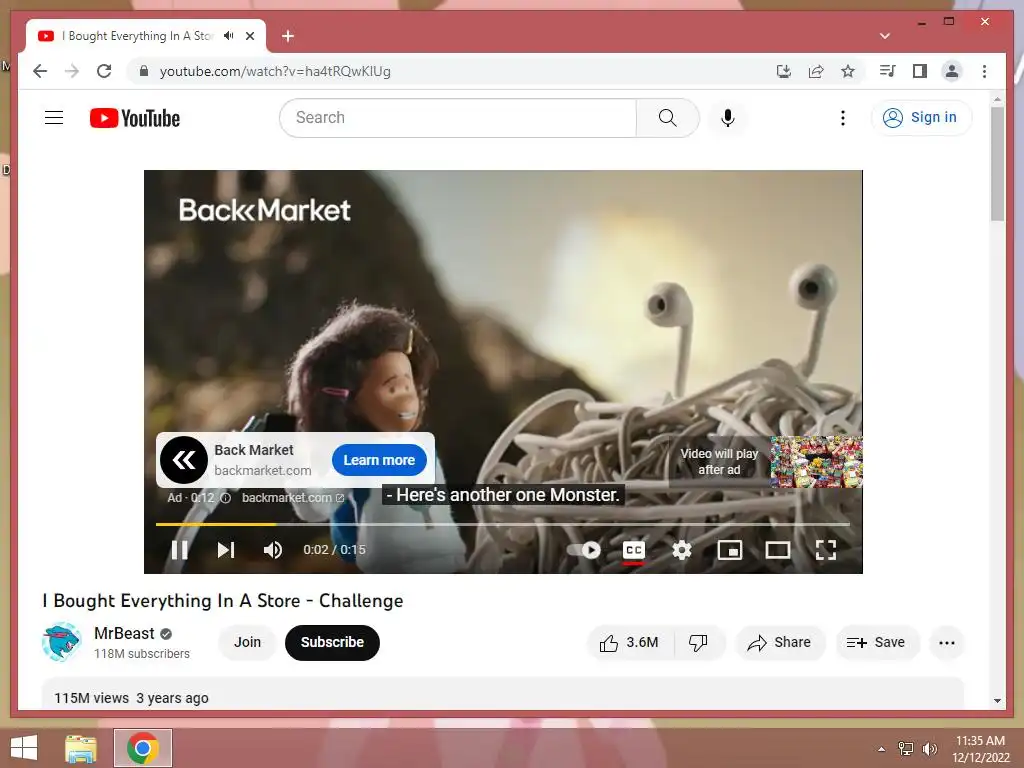This screenshot has height=768, width=1024.
Task: Go to YouTube home via logo
Action: [x=135, y=118]
